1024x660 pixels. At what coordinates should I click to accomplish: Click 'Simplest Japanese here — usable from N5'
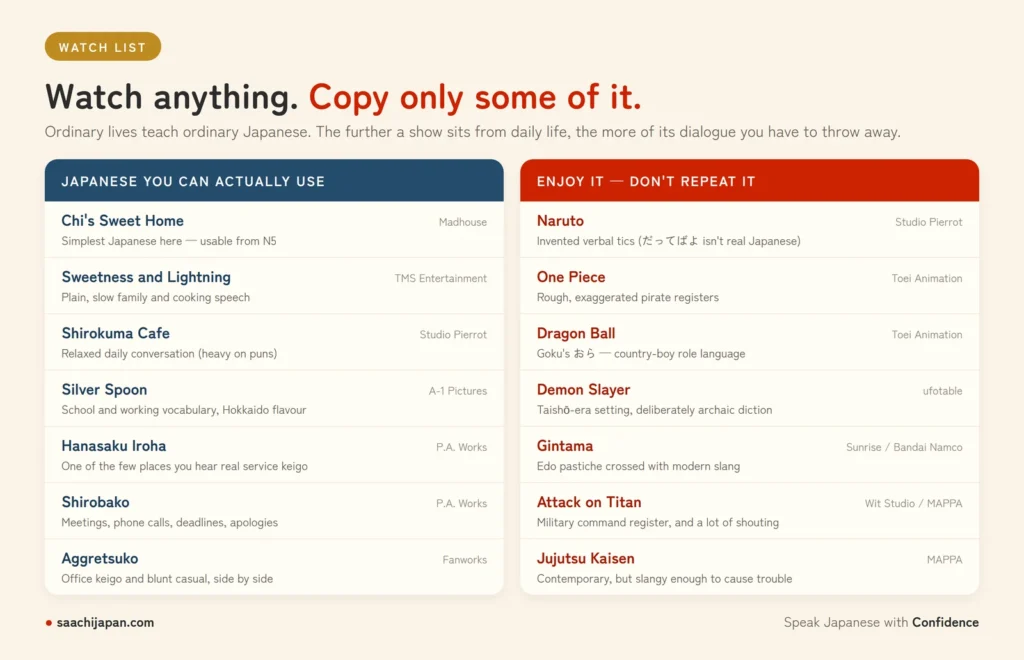point(169,241)
